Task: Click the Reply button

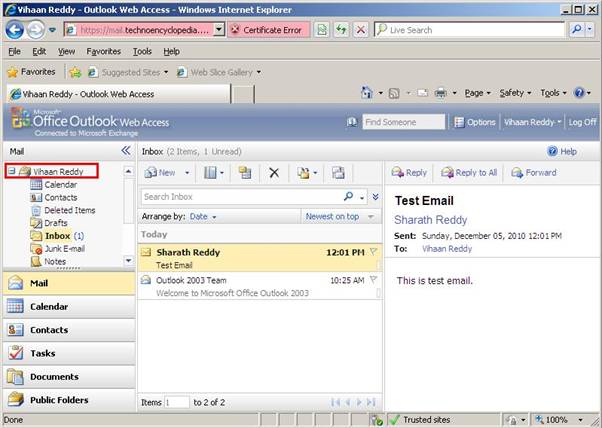Action: pyautogui.click(x=409, y=173)
